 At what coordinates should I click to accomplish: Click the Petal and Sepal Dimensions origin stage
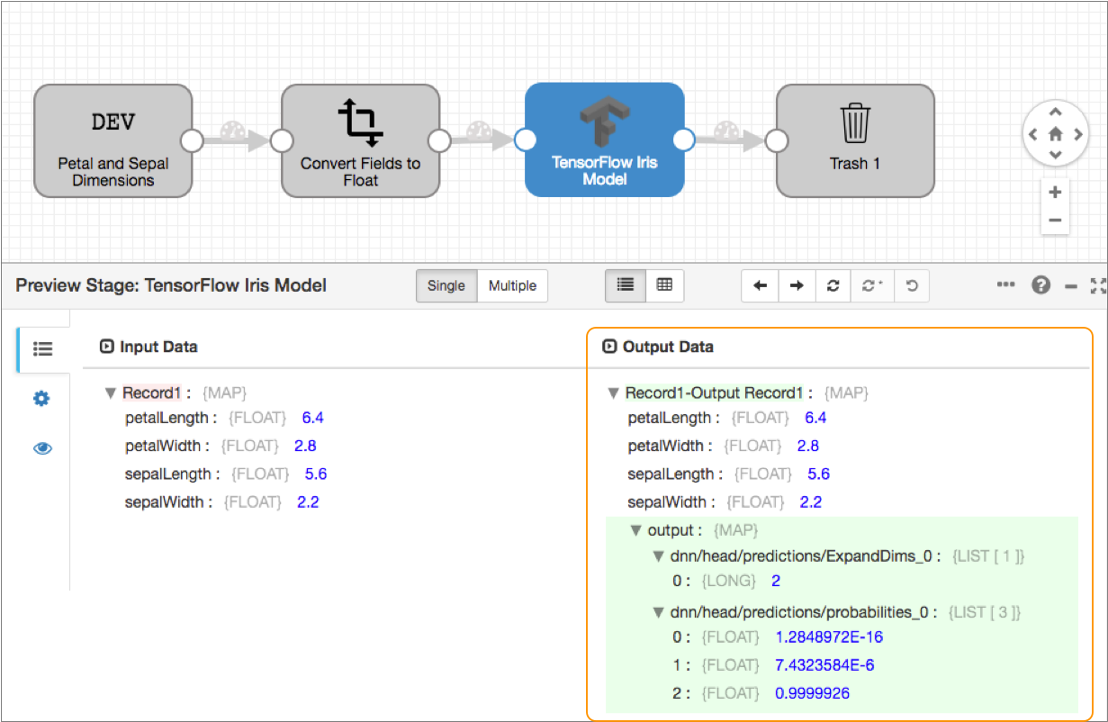pos(113,140)
